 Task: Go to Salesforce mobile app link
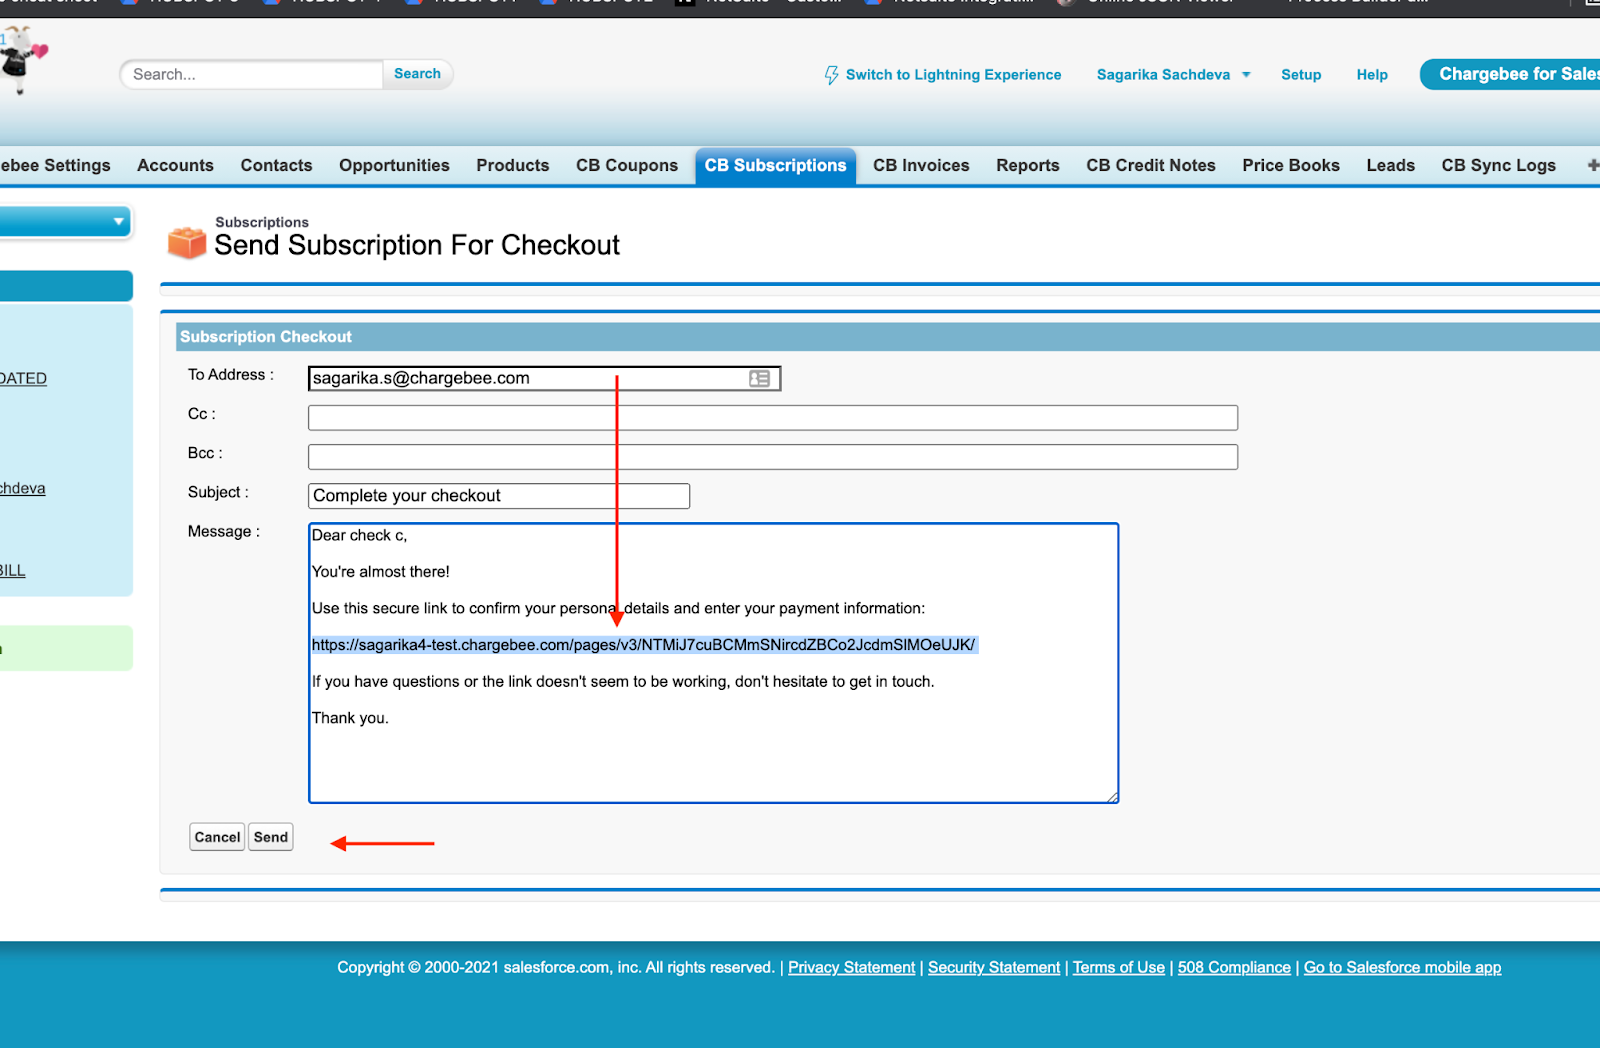click(1402, 967)
